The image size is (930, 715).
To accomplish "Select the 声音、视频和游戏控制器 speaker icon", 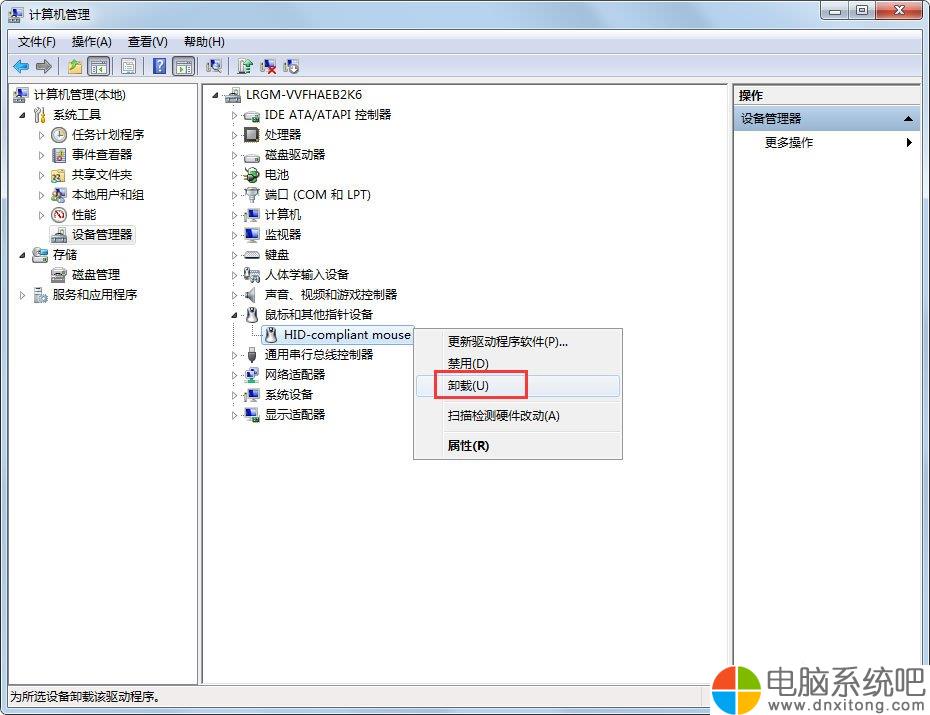I will [x=251, y=295].
